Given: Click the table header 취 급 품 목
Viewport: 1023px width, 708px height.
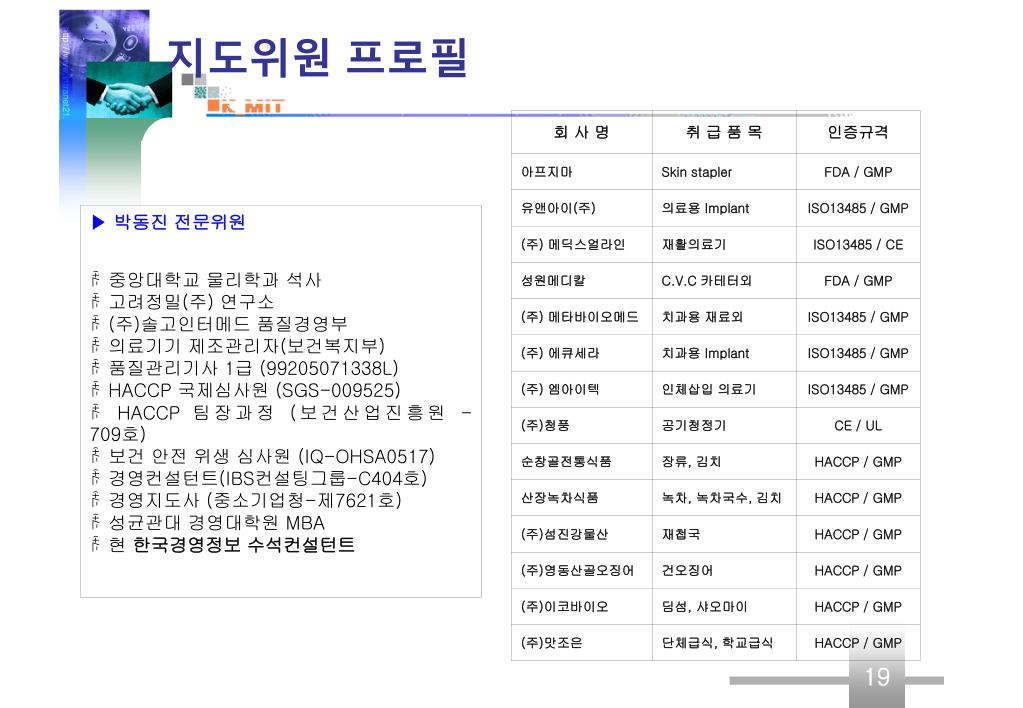Looking at the screenshot, I should tap(724, 132).
